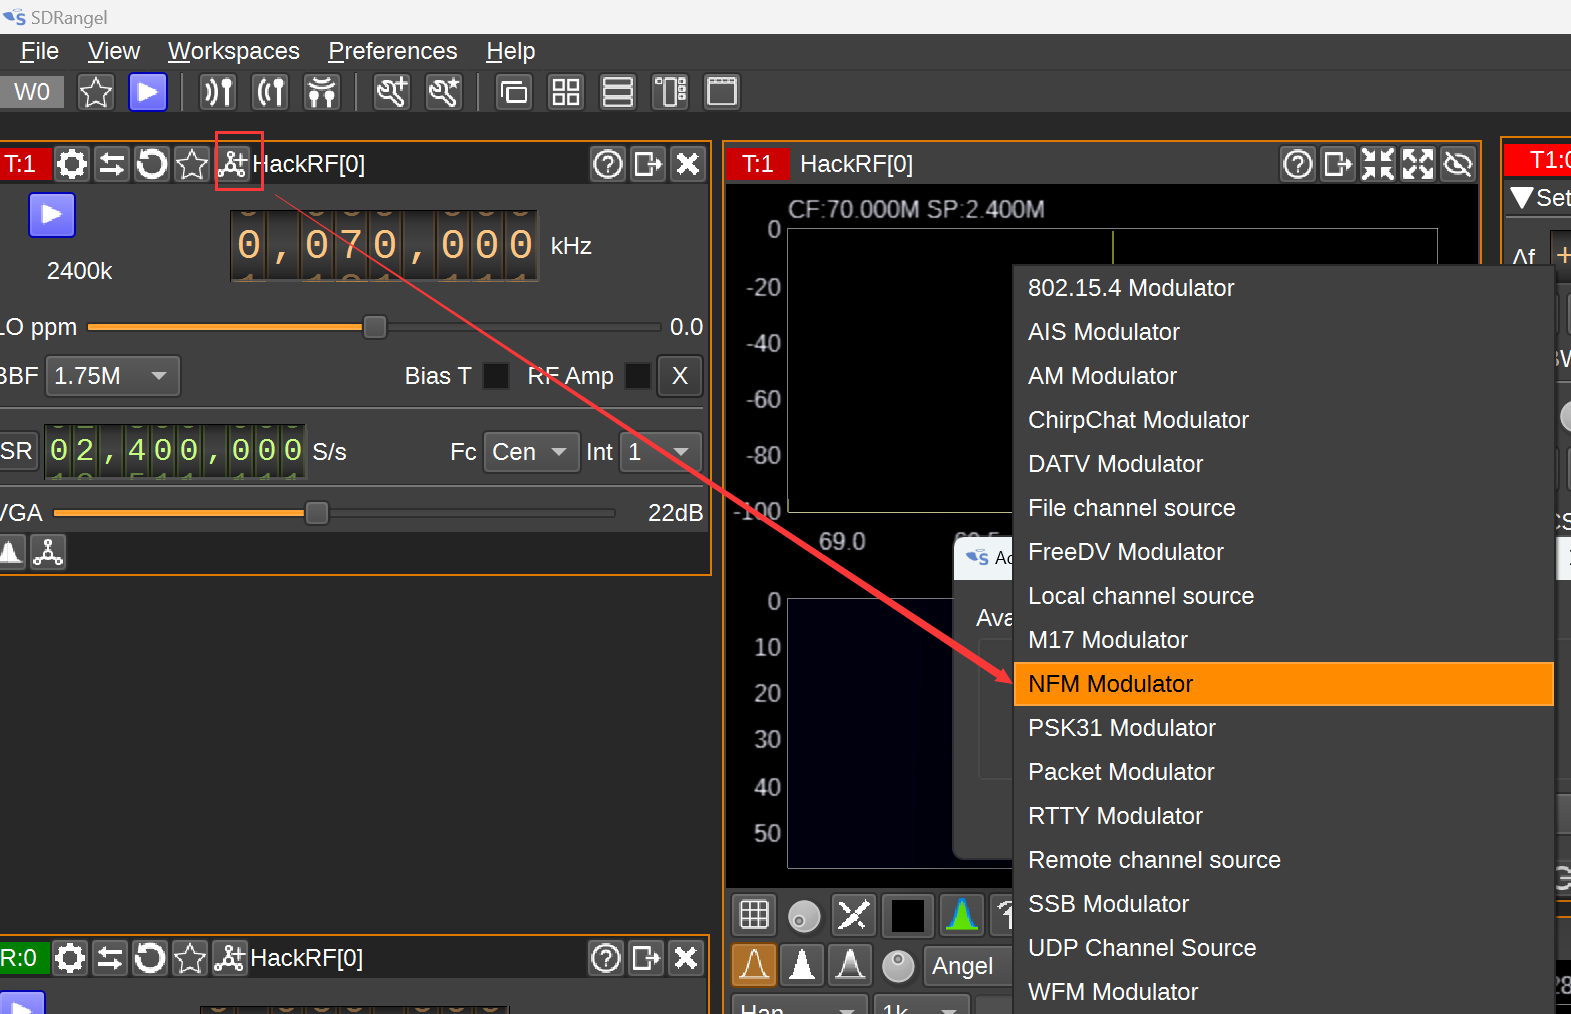This screenshot has height=1014, width=1571.
Task: Open help icon in T:1 device panel
Action: (x=608, y=164)
